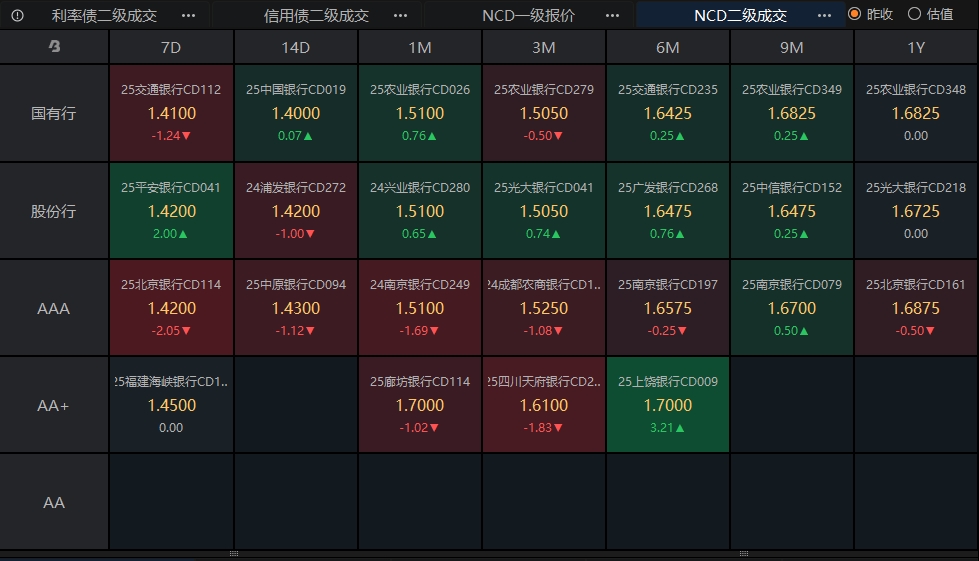
Task: Select the 估值 radio button
Action: click(914, 15)
